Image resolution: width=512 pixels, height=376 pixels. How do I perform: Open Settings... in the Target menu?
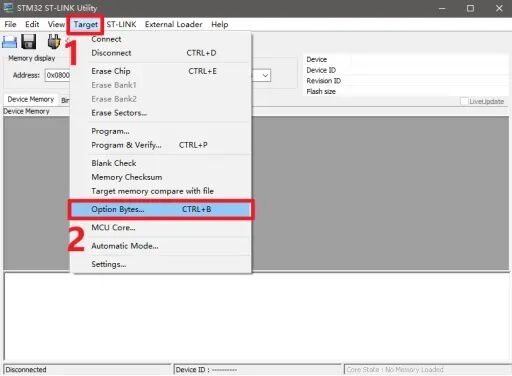(x=161, y=264)
